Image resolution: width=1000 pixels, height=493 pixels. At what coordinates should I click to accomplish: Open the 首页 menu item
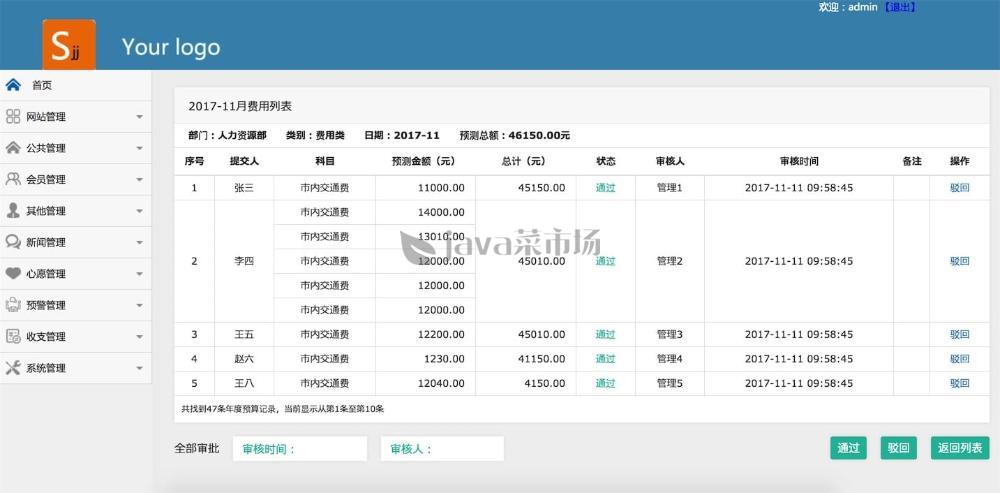coord(42,86)
